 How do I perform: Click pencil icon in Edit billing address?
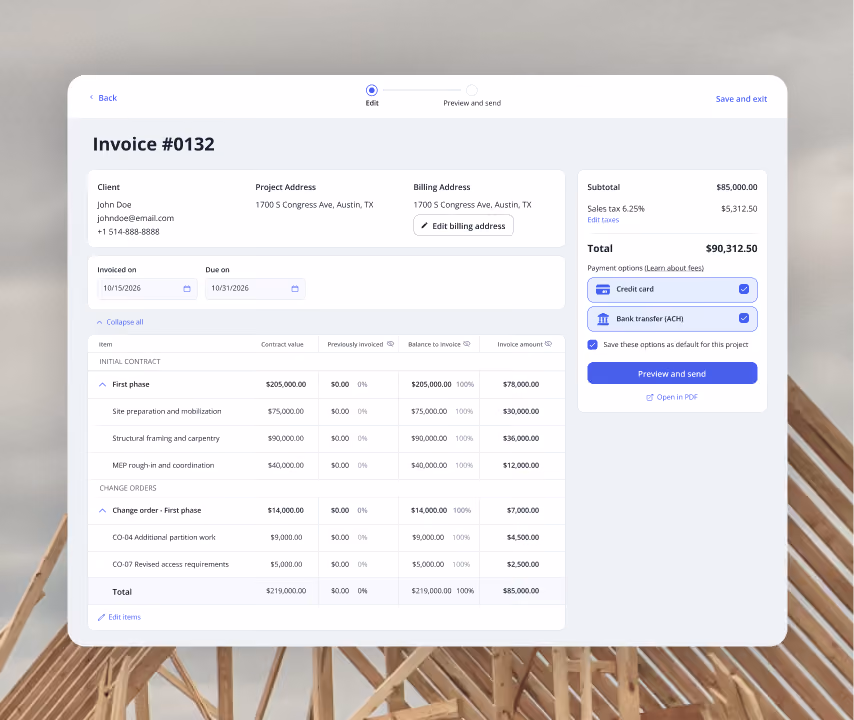(424, 225)
